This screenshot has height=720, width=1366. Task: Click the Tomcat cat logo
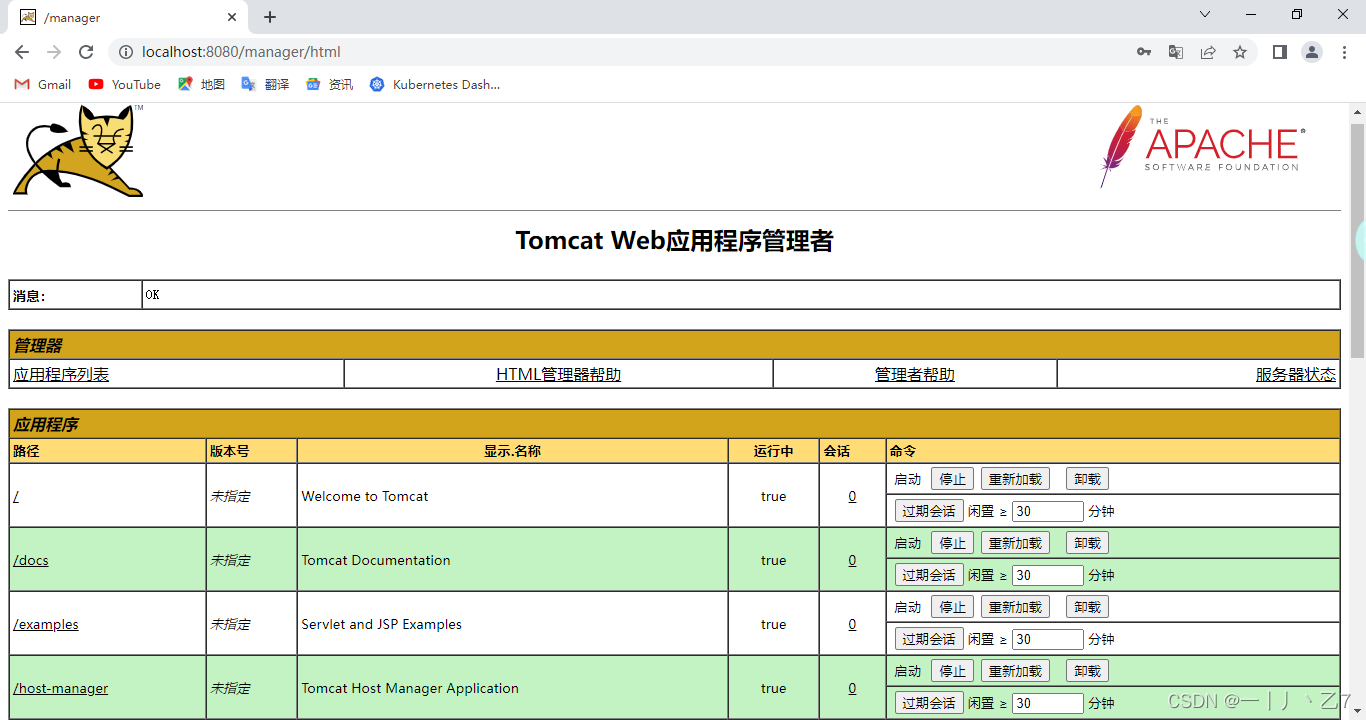78,150
